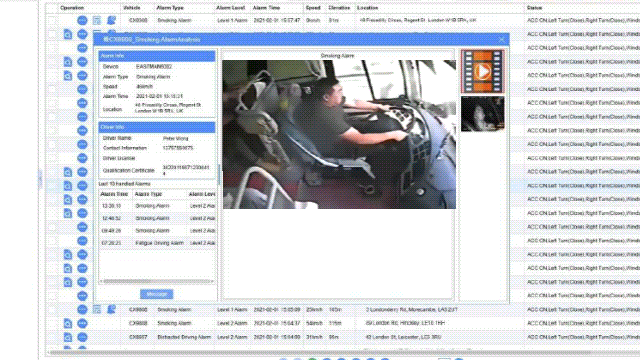Open more options for the 15:07:47 alarm row
The image size is (640, 360).
click(82, 20)
